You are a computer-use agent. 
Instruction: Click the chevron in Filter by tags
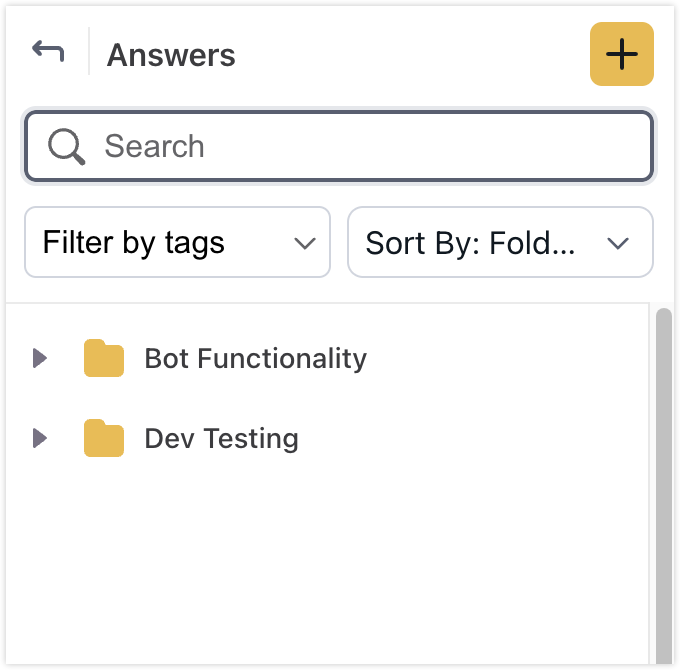pos(305,243)
